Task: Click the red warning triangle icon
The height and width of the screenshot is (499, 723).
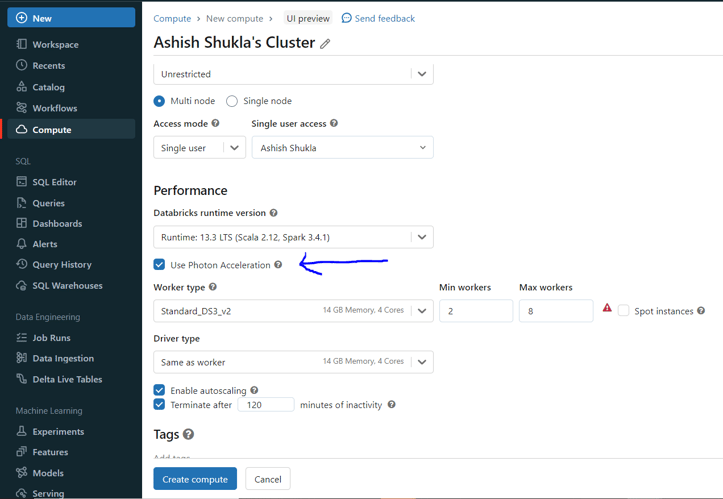Action: pos(607,308)
